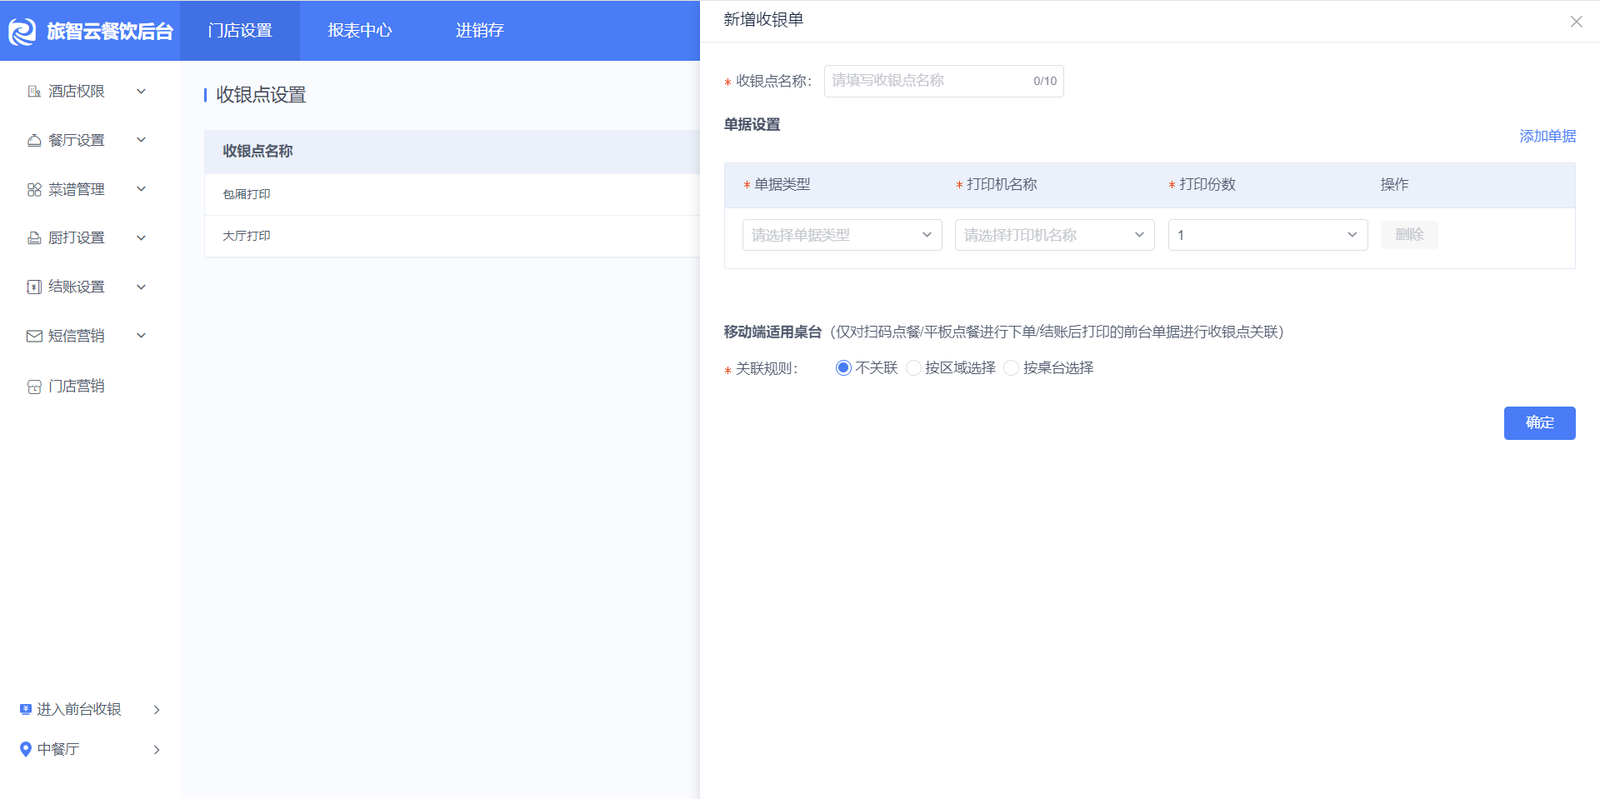1600x799 pixels.
Task: Click the 中餐厅 location pin icon
Action: point(26,749)
